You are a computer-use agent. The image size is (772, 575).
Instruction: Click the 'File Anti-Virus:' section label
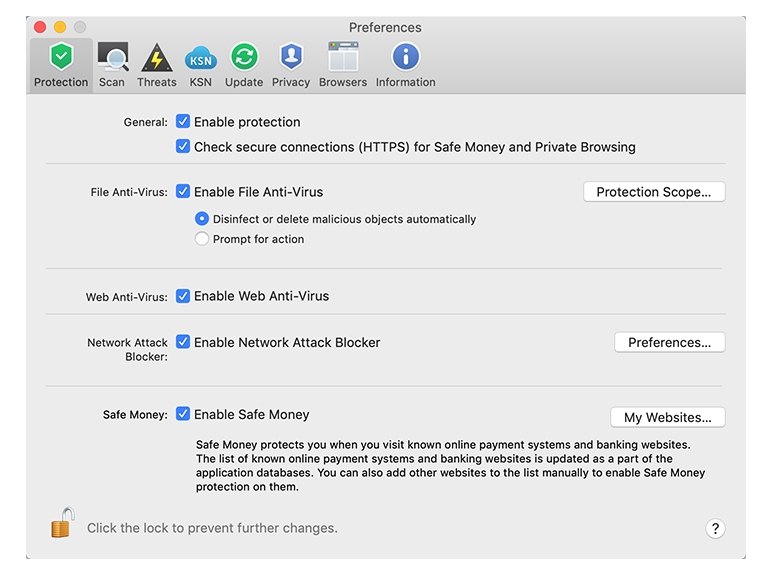coord(129,192)
